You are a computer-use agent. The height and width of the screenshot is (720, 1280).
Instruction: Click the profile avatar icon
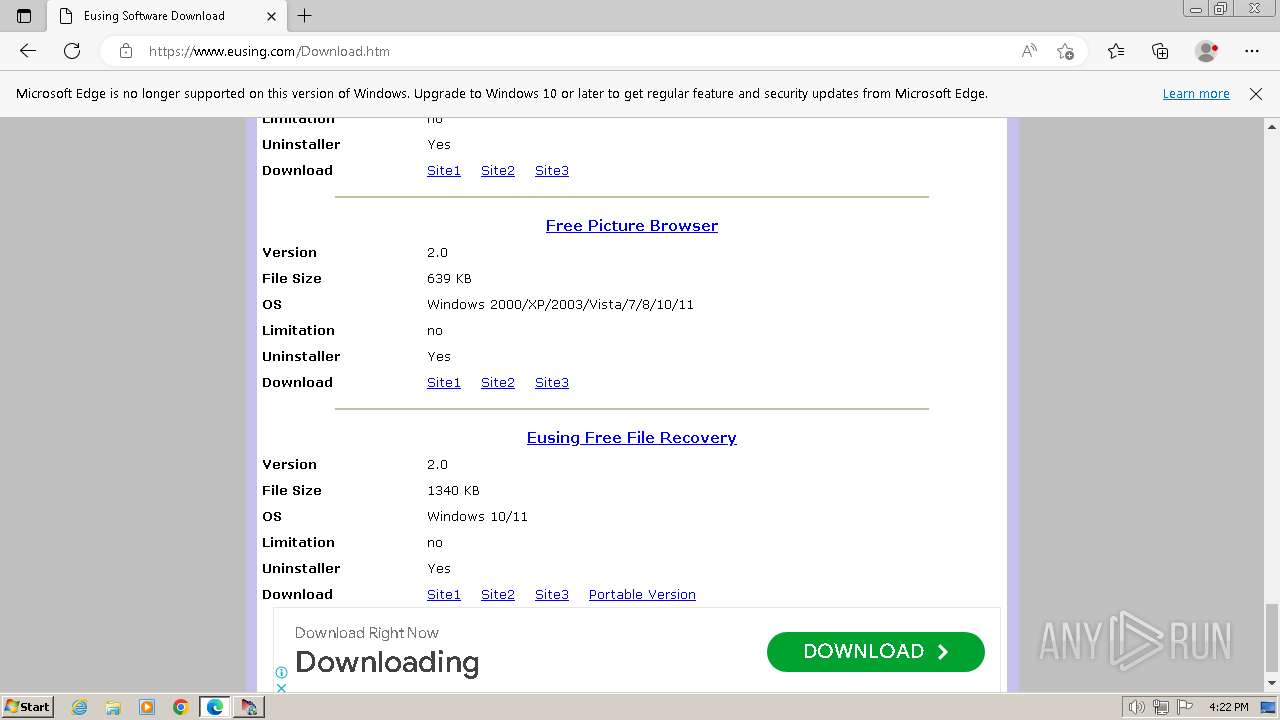coord(1207,51)
